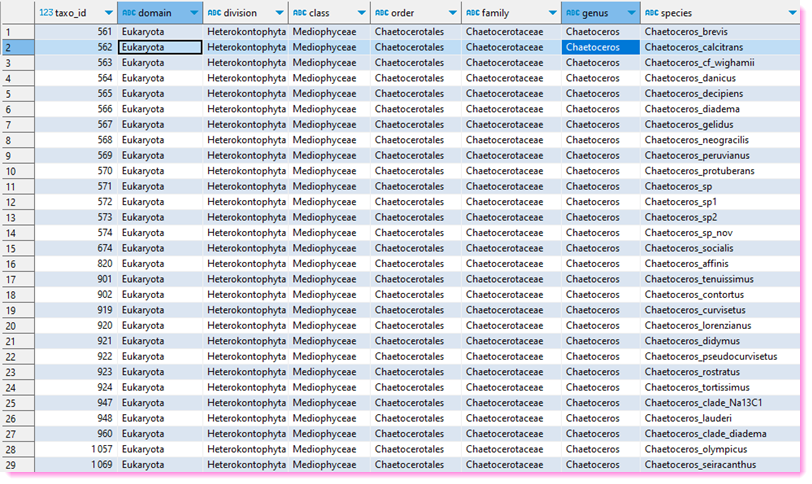Open the domain column filter dropdown arrow
Image resolution: width=812 pixels, height=484 pixels.
192,14
